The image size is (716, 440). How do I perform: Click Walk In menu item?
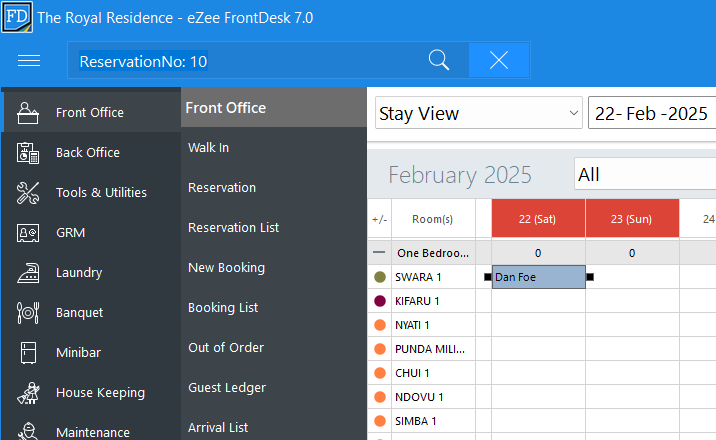(209, 148)
